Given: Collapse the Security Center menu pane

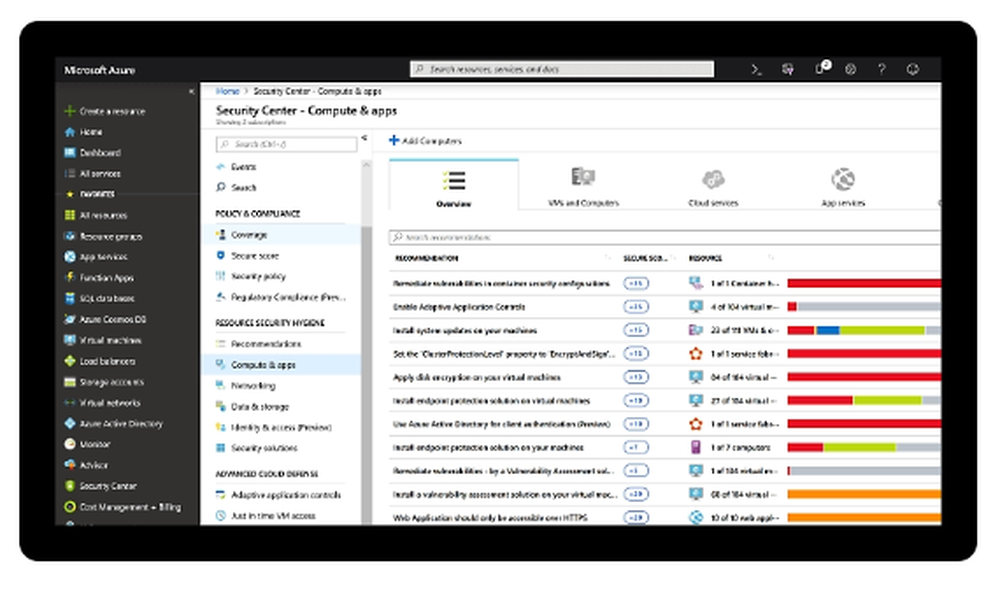Looking at the screenshot, I should pyautogui.click(x=364, y=138).
